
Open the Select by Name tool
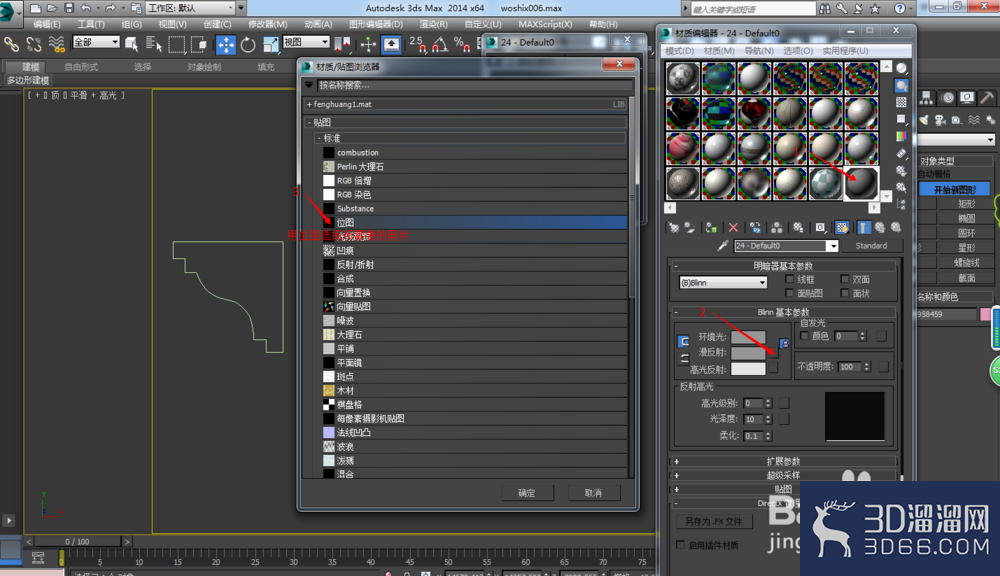[154, 43]
